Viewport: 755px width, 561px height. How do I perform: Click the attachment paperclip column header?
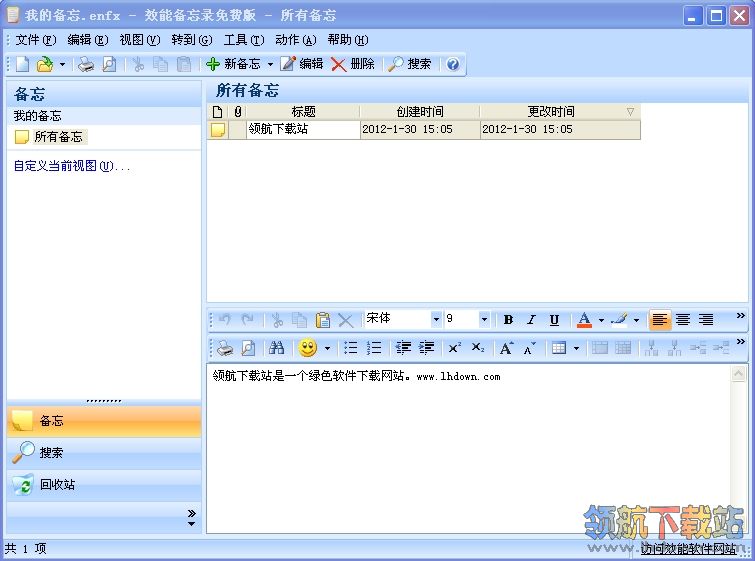tap(237, 112)
